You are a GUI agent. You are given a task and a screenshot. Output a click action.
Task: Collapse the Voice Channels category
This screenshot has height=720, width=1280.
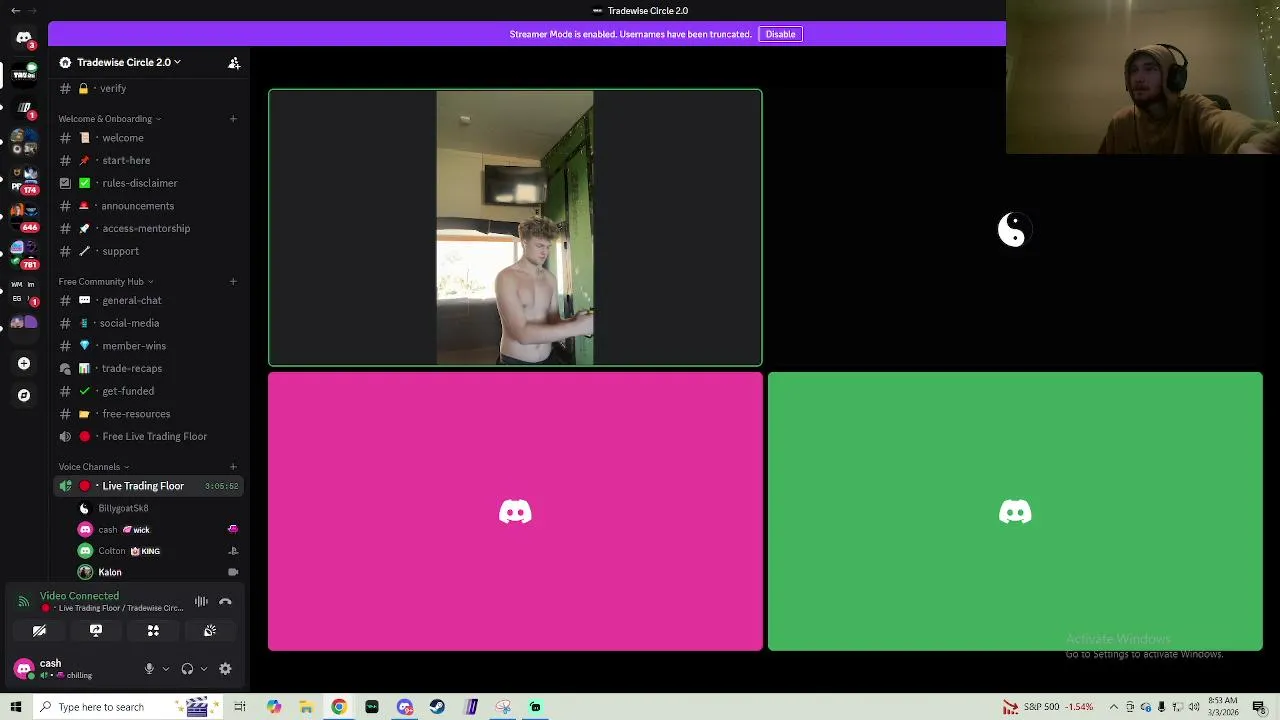[x=93, y=467]
